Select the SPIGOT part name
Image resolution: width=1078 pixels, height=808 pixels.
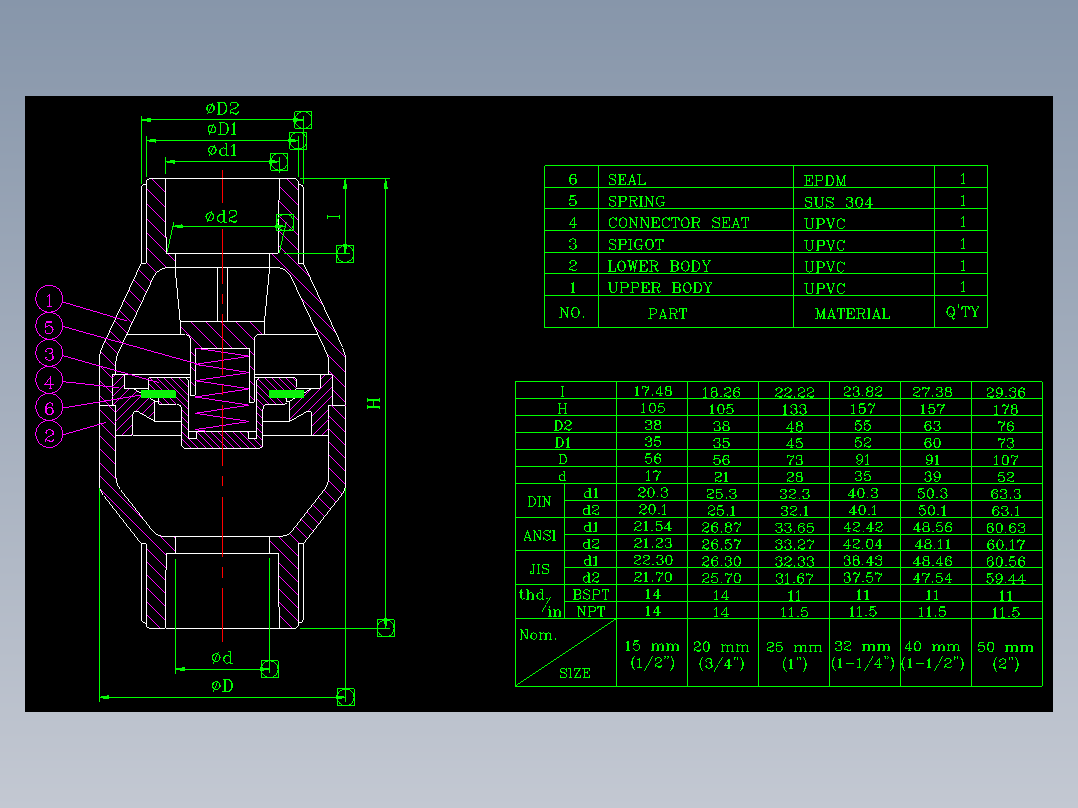636,245
